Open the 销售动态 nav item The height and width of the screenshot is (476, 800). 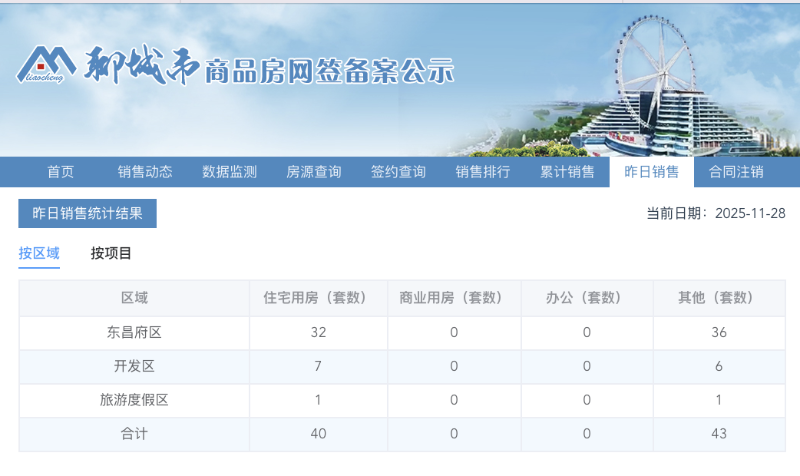click(145, 172)
